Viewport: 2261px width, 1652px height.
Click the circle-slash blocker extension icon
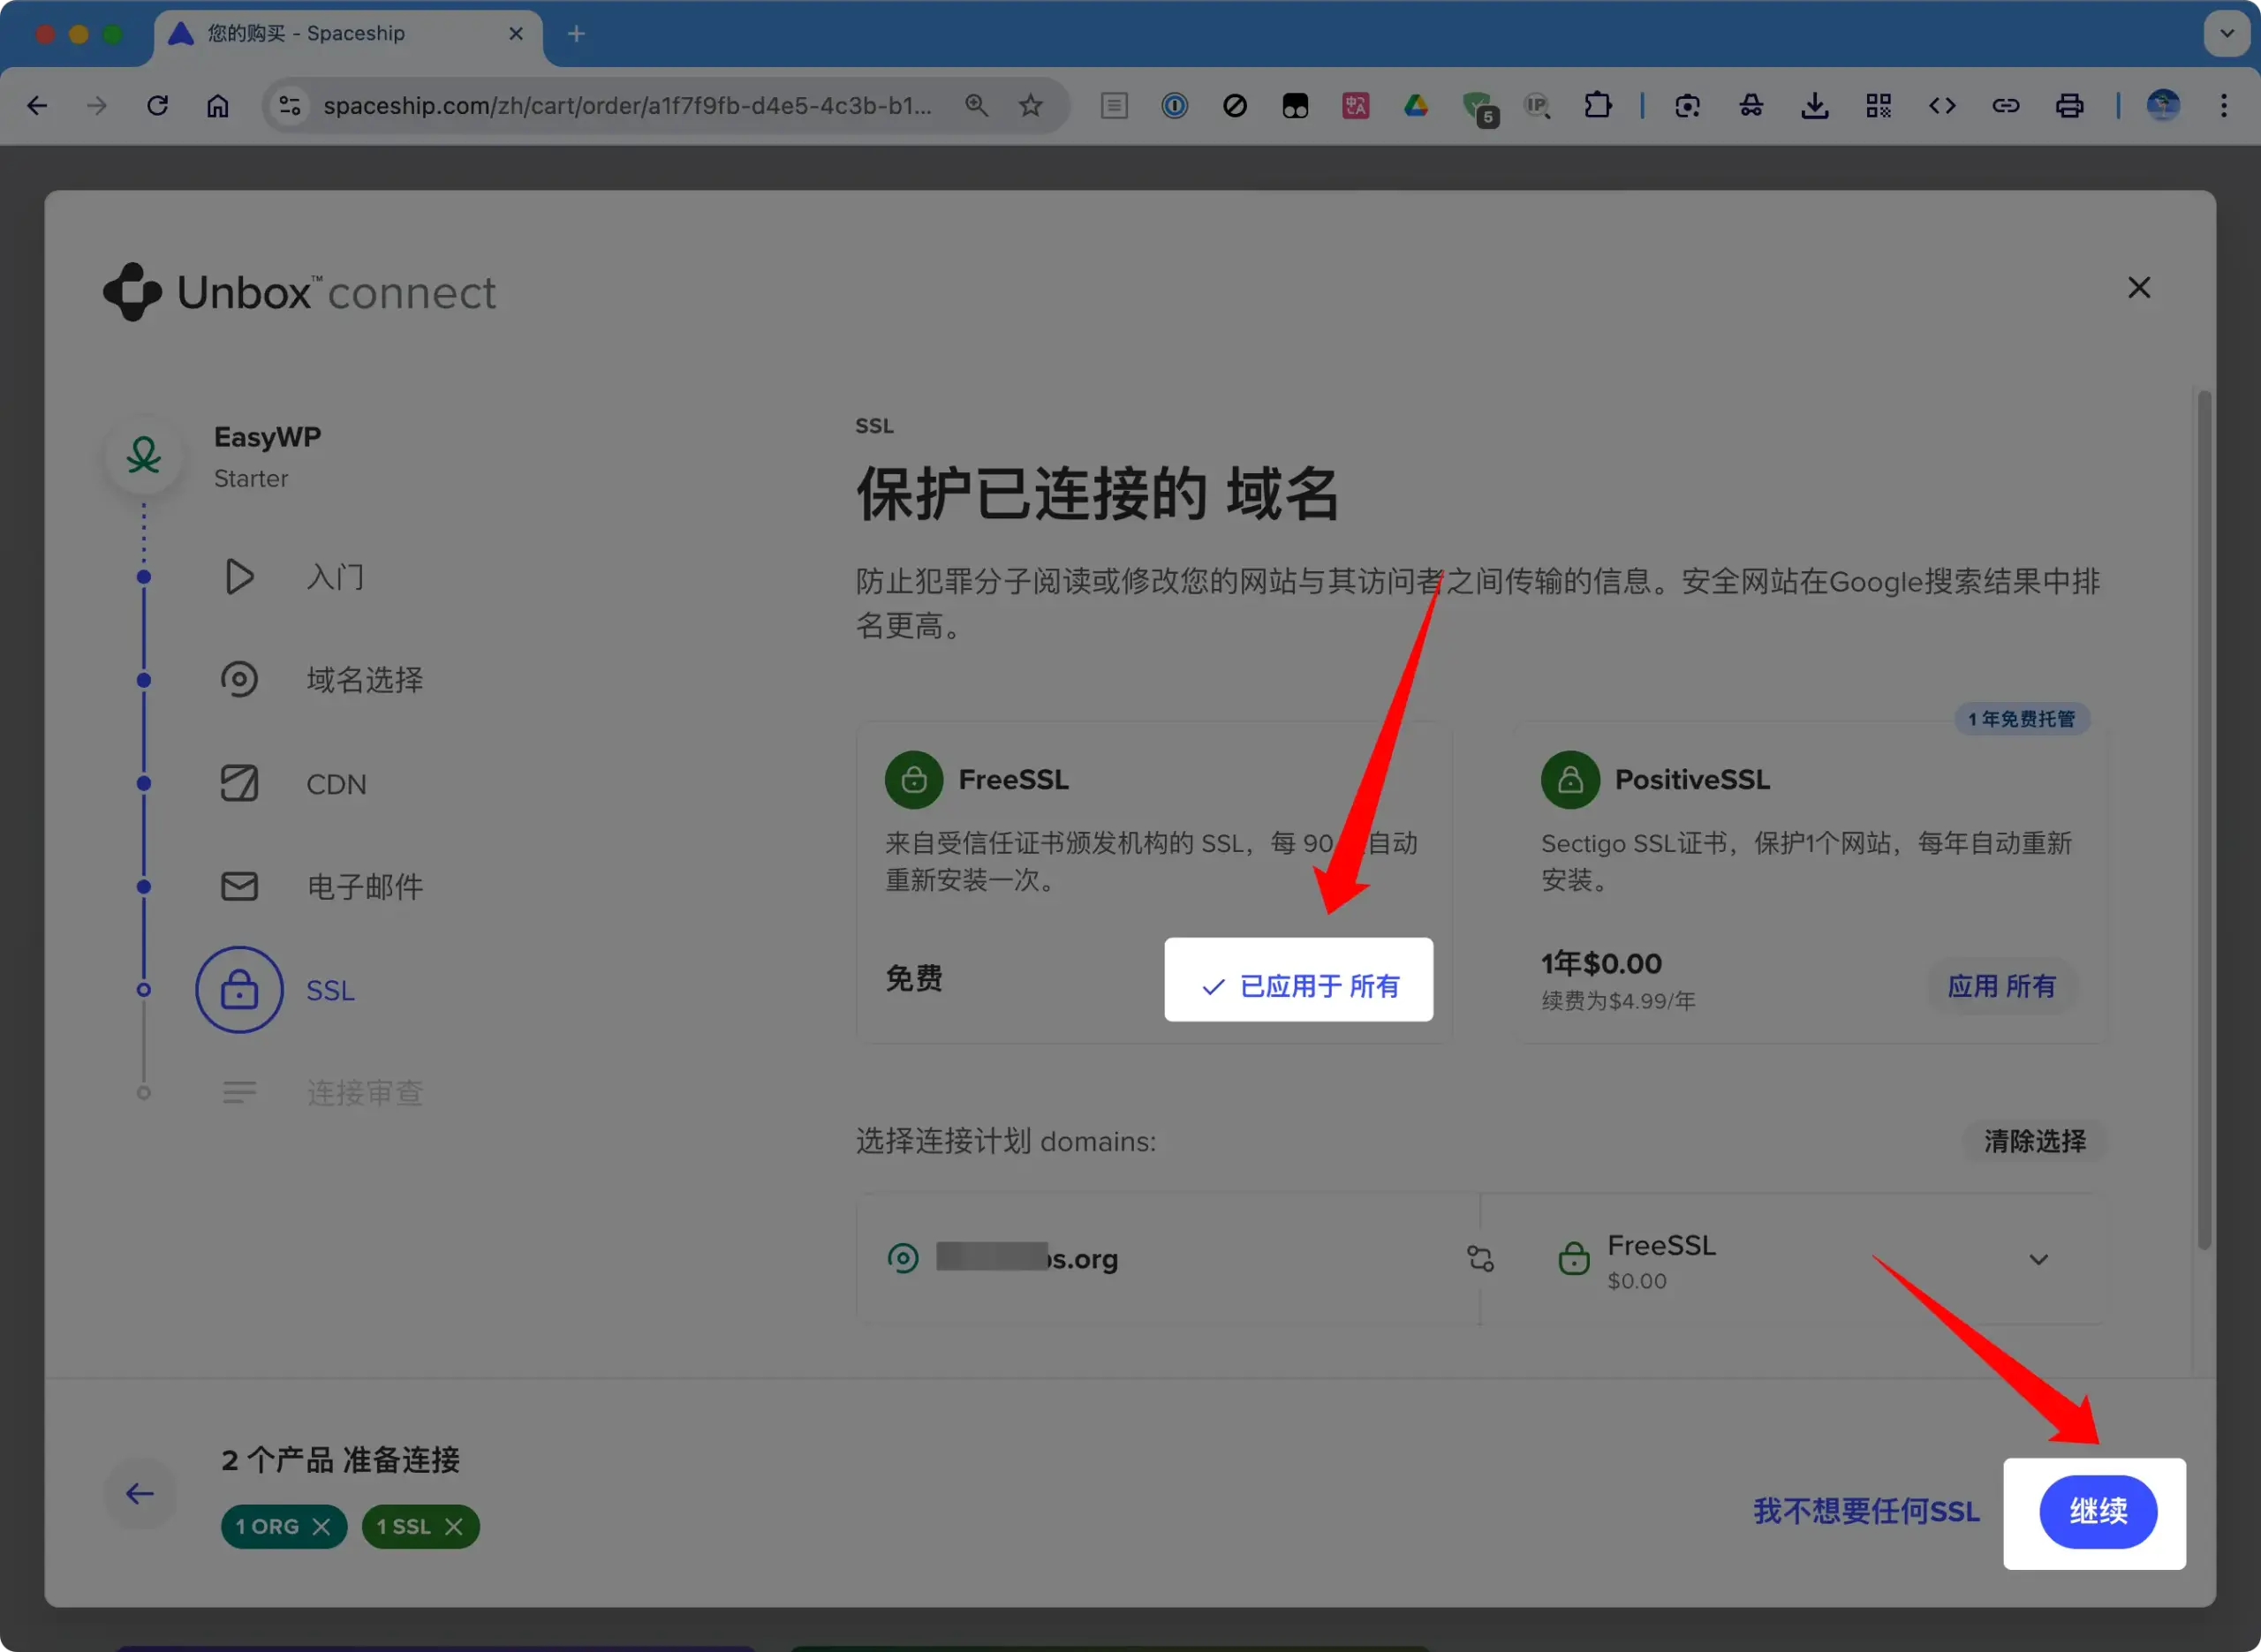pyautogui.click(x=1234, y=106)
